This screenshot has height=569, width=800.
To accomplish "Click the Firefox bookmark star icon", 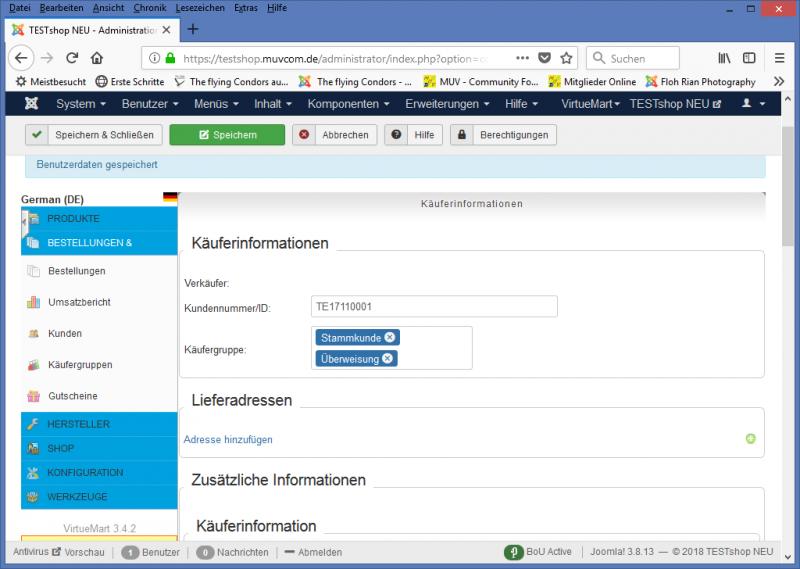I will (566, 58).
